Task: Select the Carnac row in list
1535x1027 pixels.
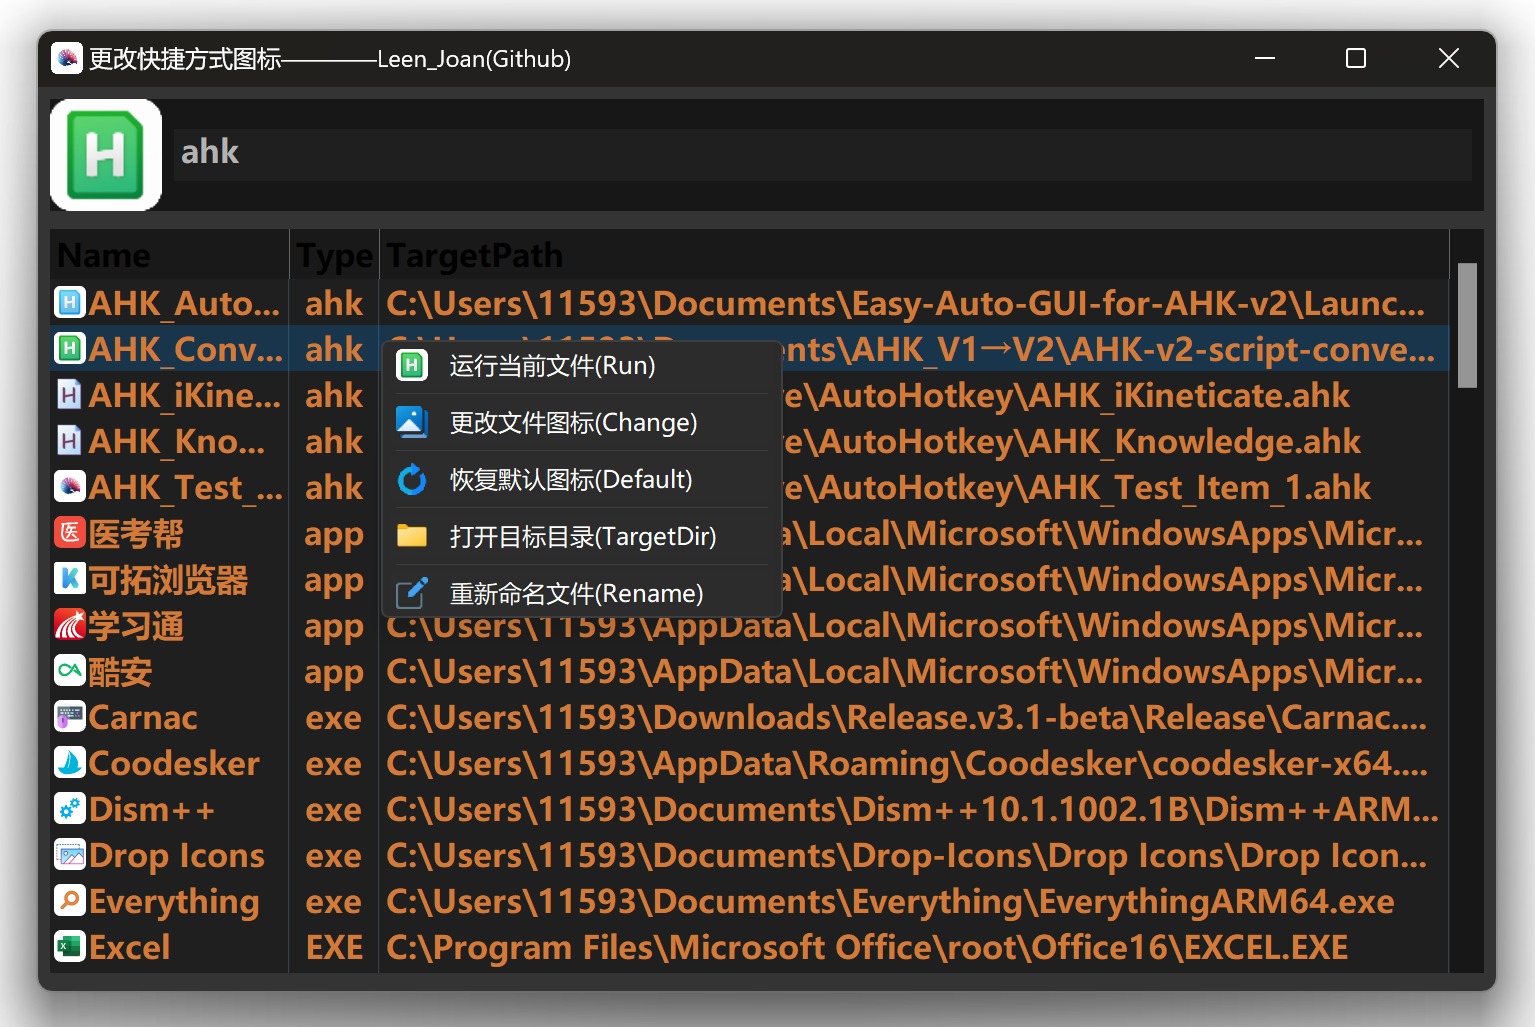Action: (x=143, y=718)
